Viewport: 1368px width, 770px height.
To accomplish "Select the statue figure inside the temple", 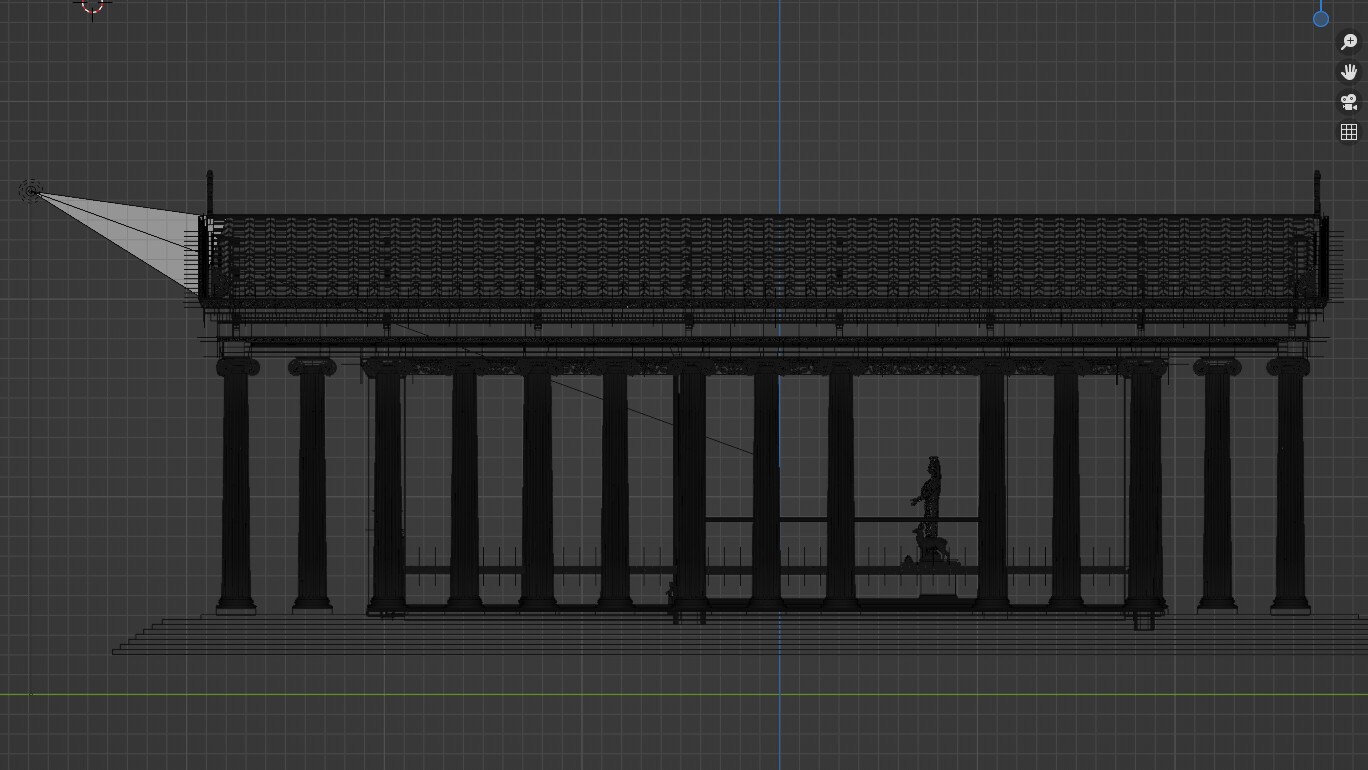I will 931,510.
